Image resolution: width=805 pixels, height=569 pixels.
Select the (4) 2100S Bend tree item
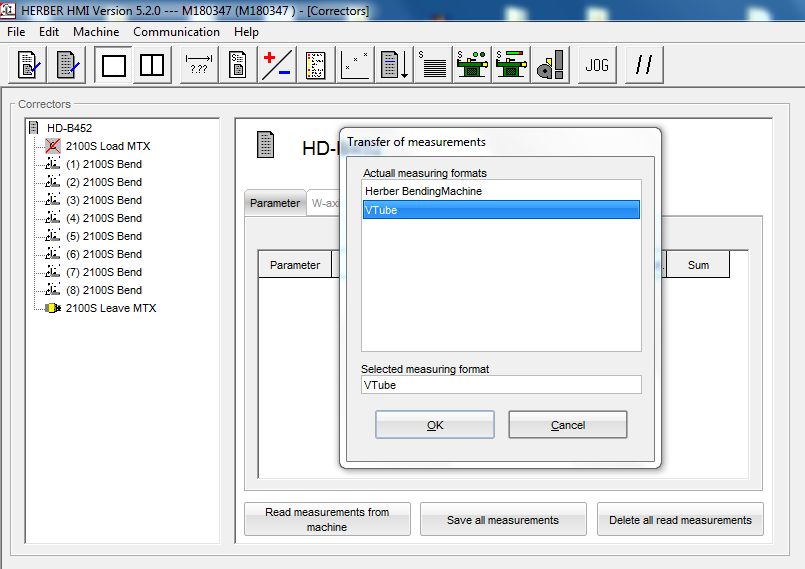tap(103, 218)
